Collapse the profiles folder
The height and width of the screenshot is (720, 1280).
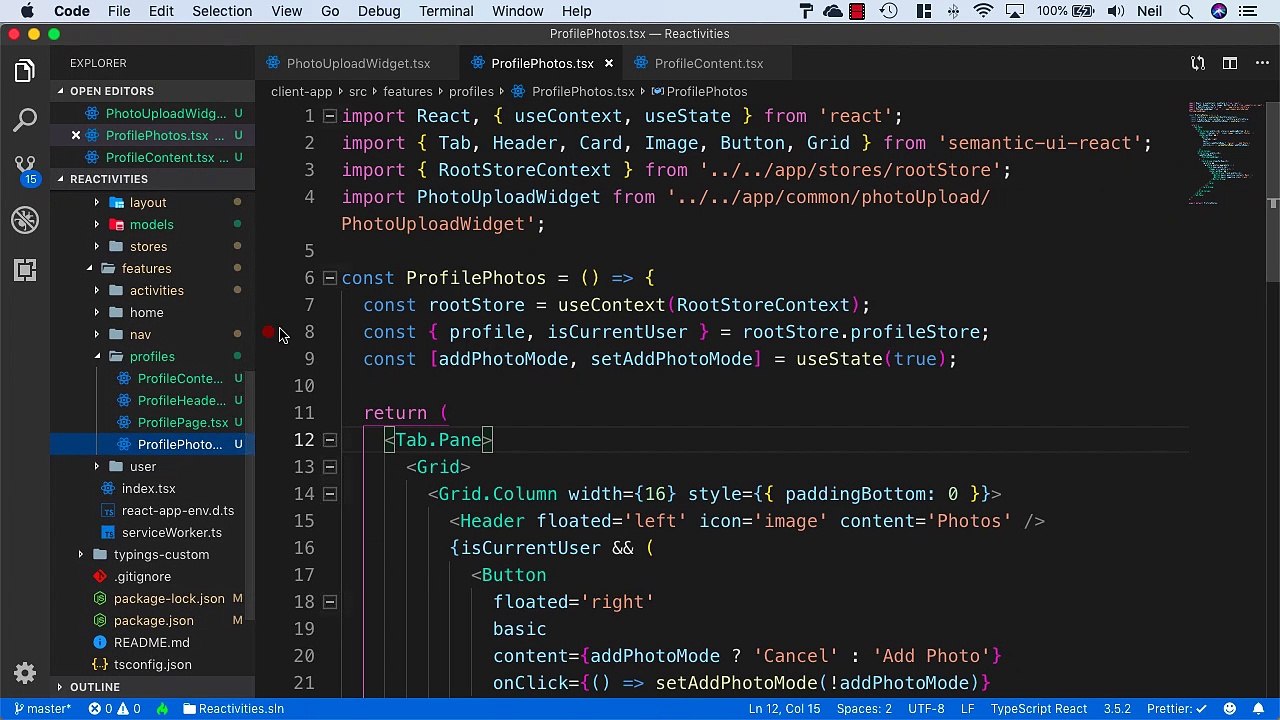click(152, 356)
